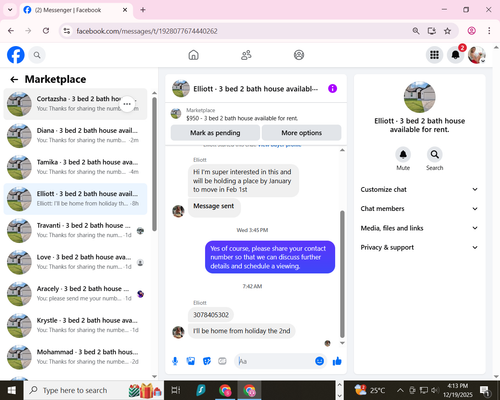Viewport: 500px width, 400px height.
Task: Click the message thread scrollbar
Action: 342,274
